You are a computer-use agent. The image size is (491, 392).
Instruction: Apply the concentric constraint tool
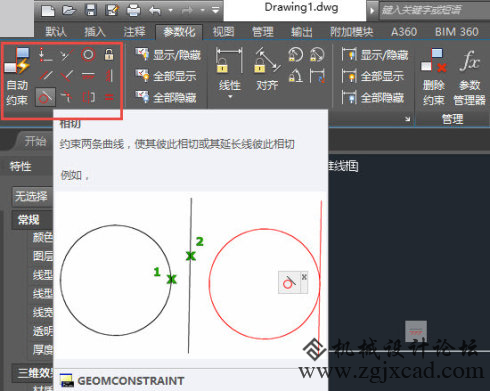[88, 54]
